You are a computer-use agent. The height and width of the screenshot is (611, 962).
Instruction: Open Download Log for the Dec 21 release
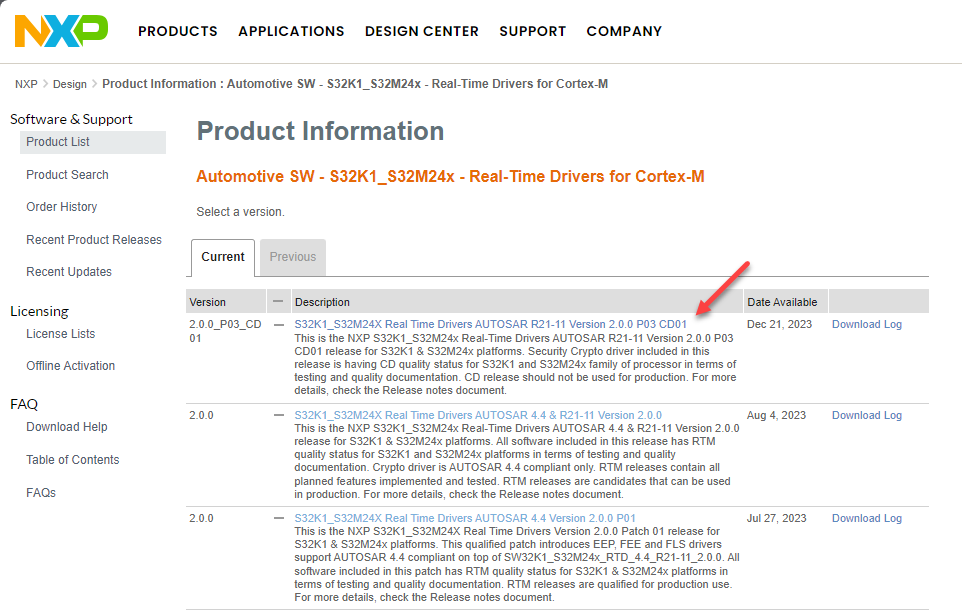click(866, 324)
